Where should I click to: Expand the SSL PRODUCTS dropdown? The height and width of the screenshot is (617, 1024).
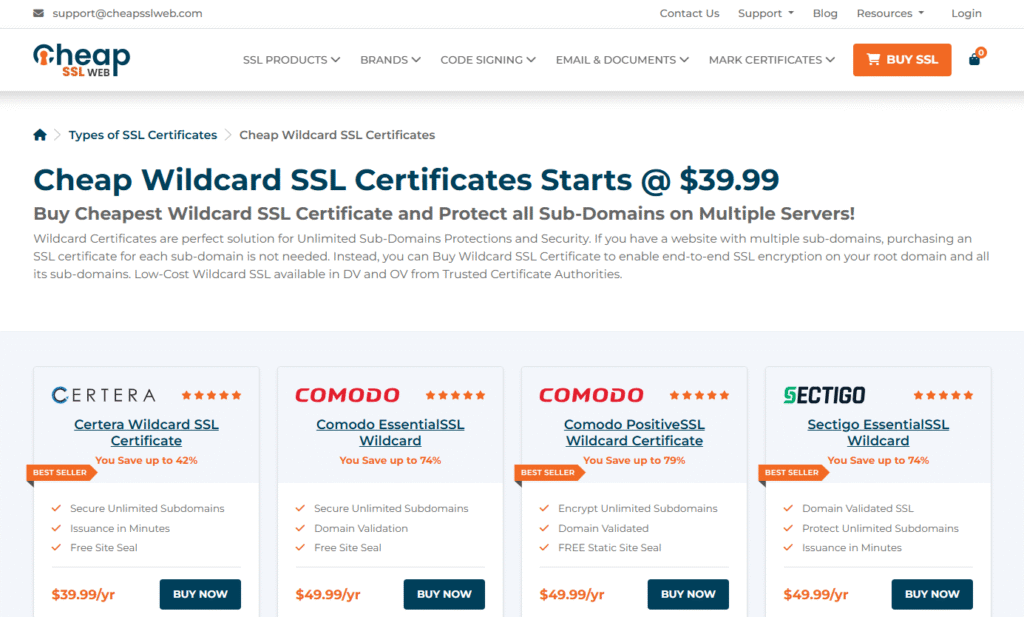coord(291,59)
